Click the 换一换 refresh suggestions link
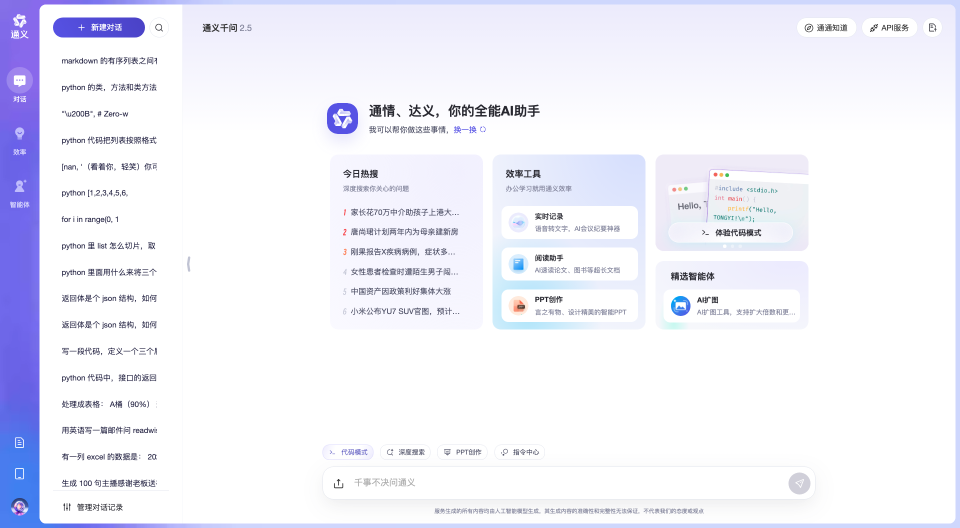960x528 pixels. point(470,130)
